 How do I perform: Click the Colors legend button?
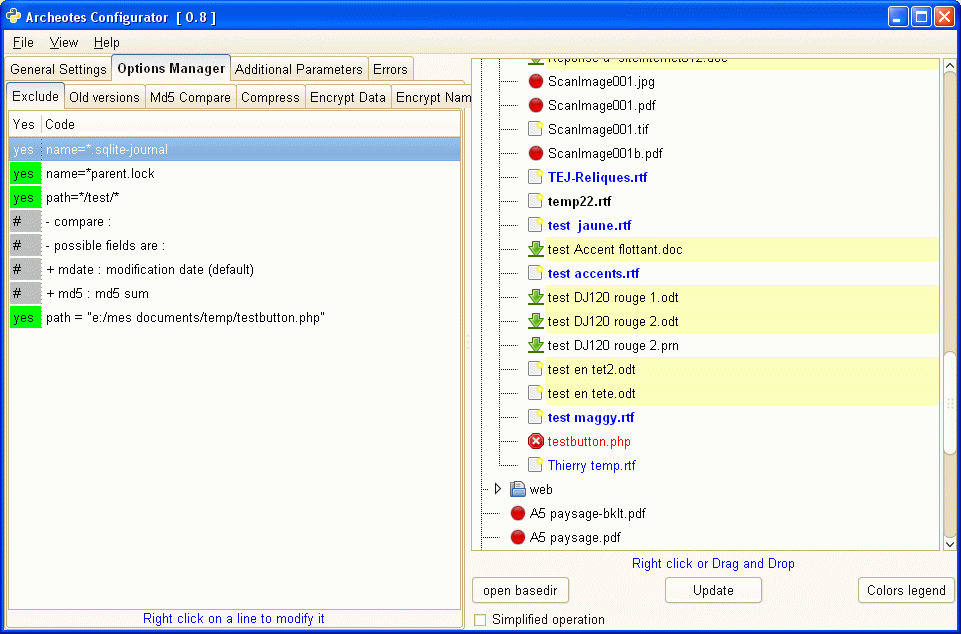[905, 590]
